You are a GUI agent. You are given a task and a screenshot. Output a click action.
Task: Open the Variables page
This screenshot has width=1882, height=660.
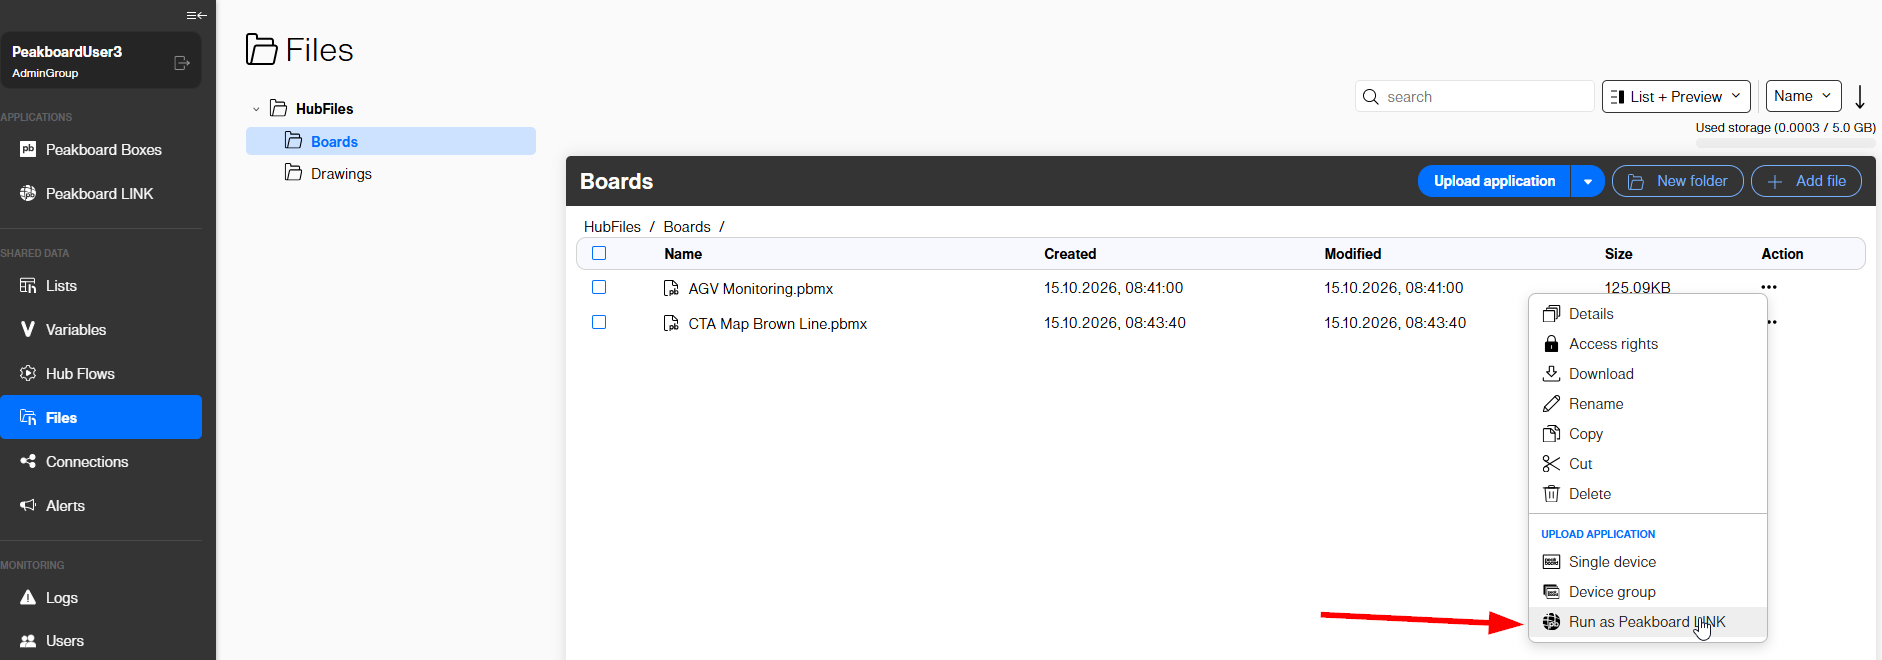coord(101,330)
